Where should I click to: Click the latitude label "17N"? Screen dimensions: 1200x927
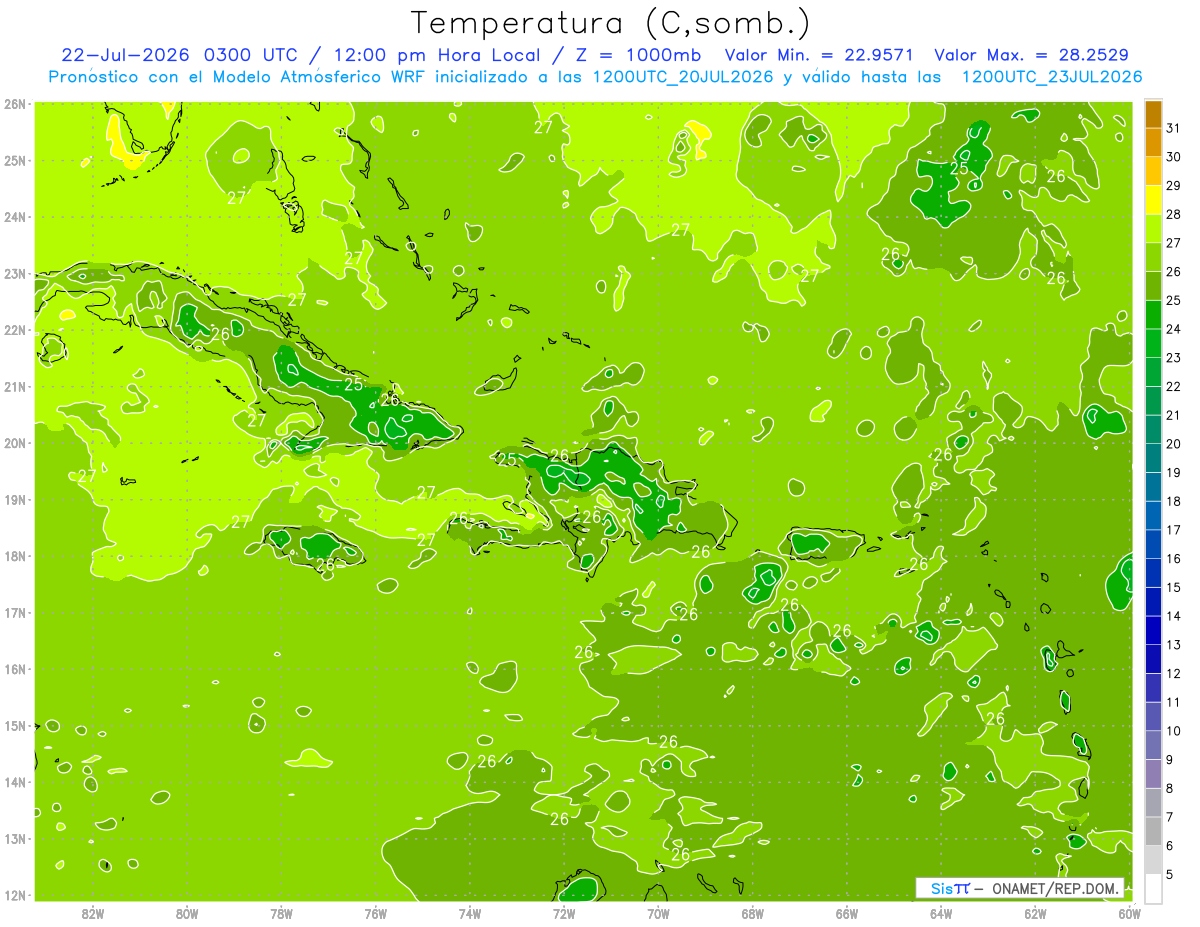point(15,613)
